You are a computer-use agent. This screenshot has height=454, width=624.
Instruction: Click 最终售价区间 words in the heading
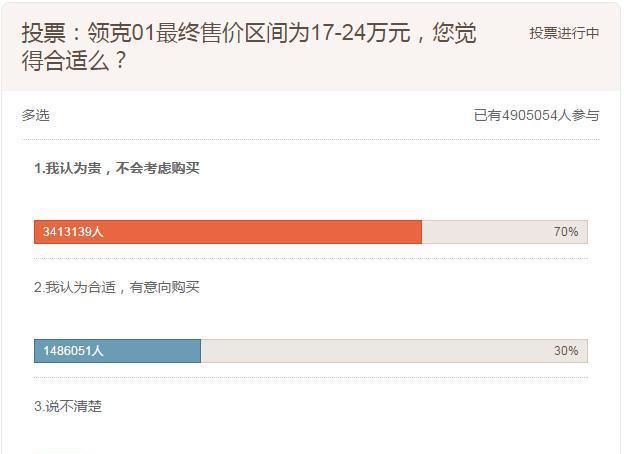212,33
